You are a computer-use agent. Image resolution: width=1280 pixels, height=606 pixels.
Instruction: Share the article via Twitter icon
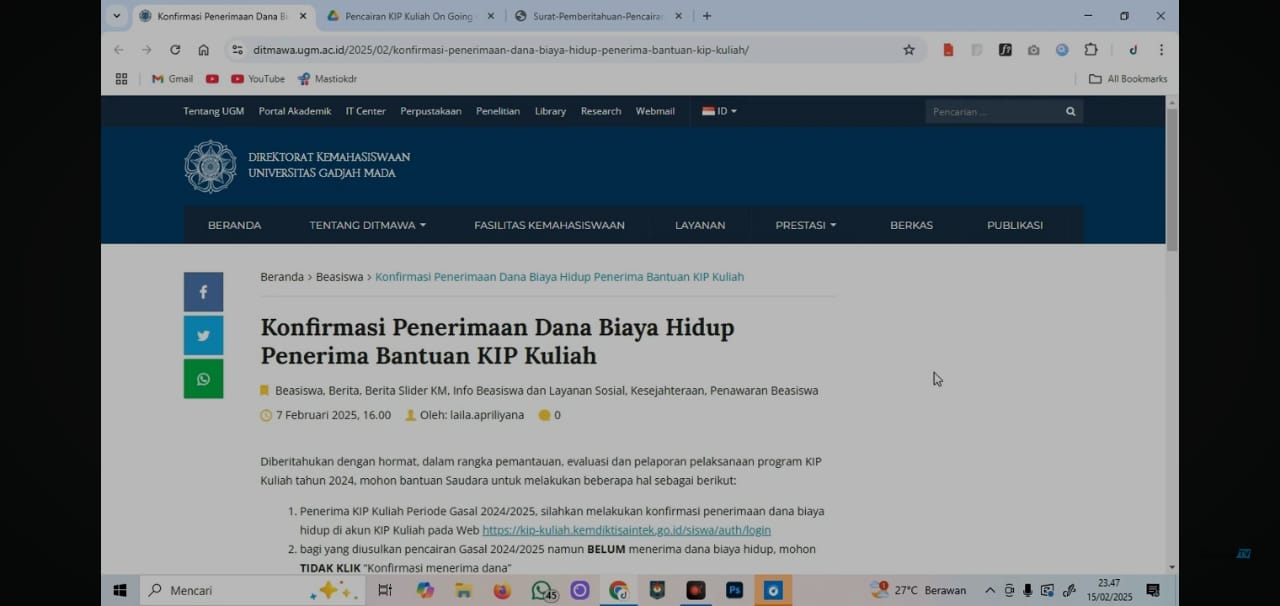[203, 336]
